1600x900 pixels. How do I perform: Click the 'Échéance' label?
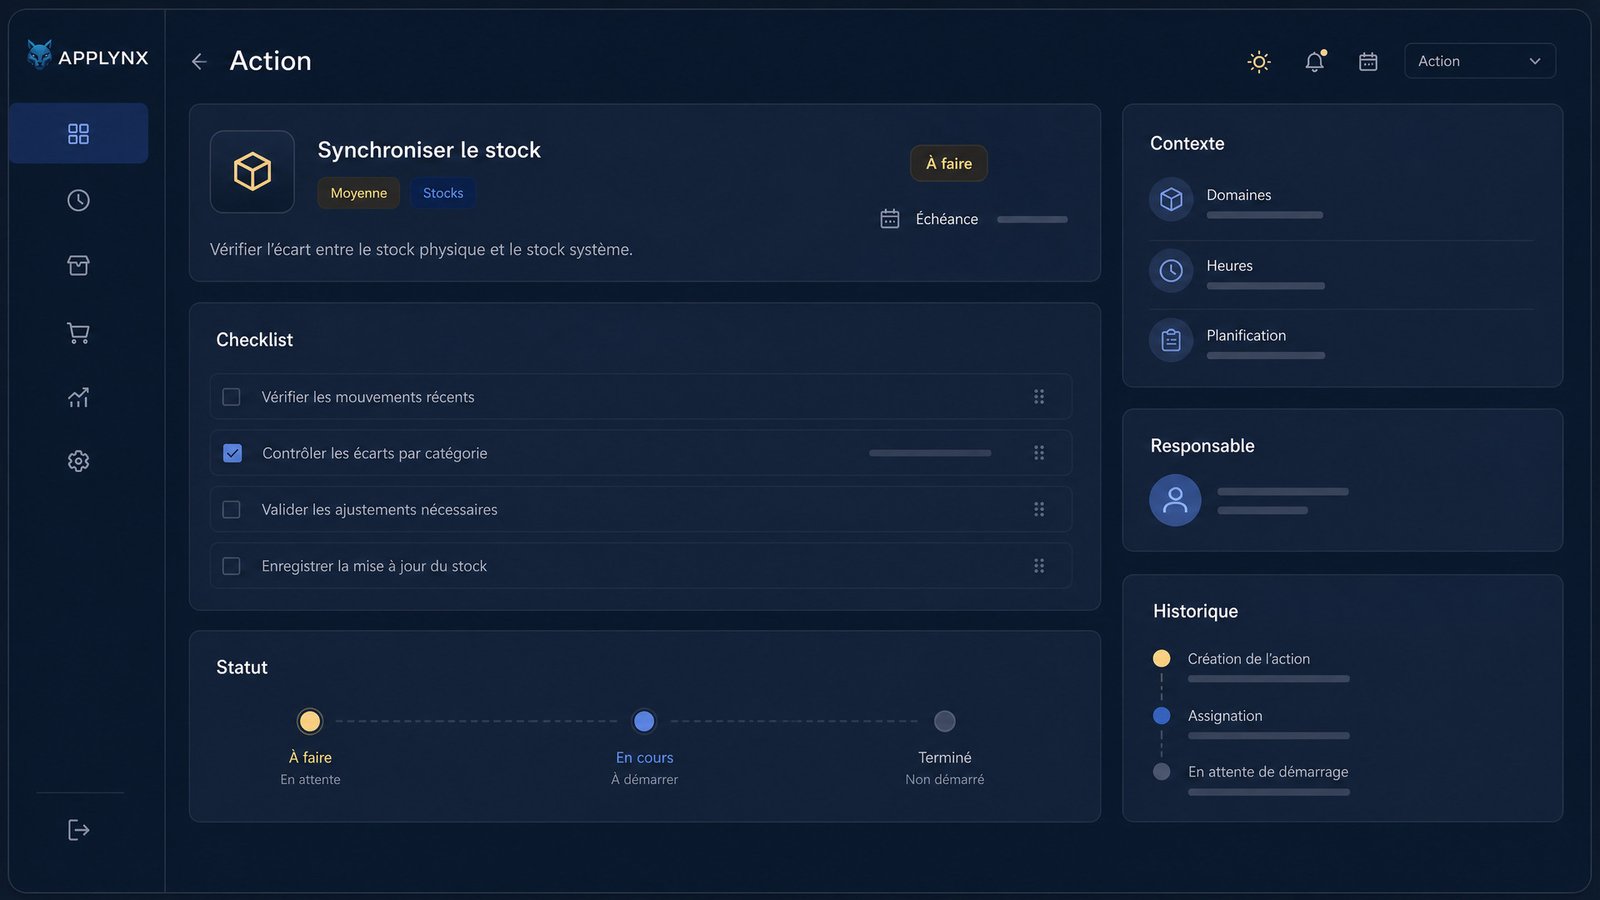(x=947, y=219)
